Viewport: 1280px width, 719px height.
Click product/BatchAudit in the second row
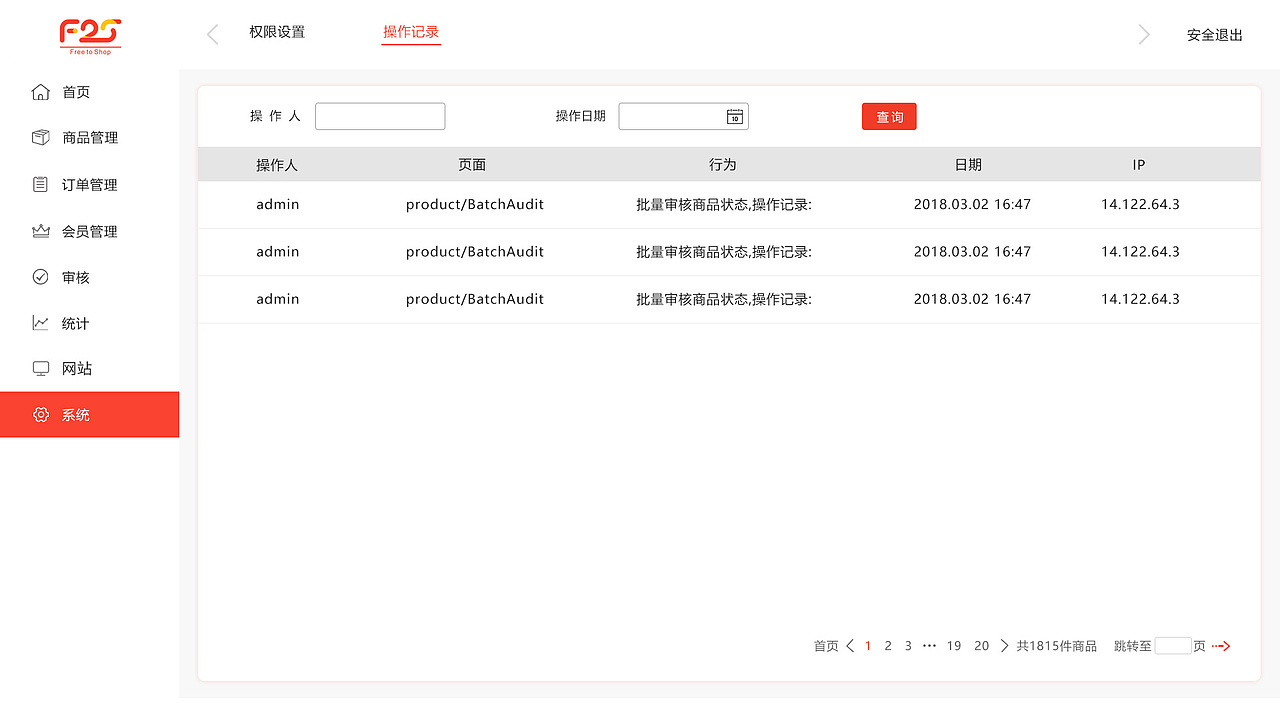point(475,251)
